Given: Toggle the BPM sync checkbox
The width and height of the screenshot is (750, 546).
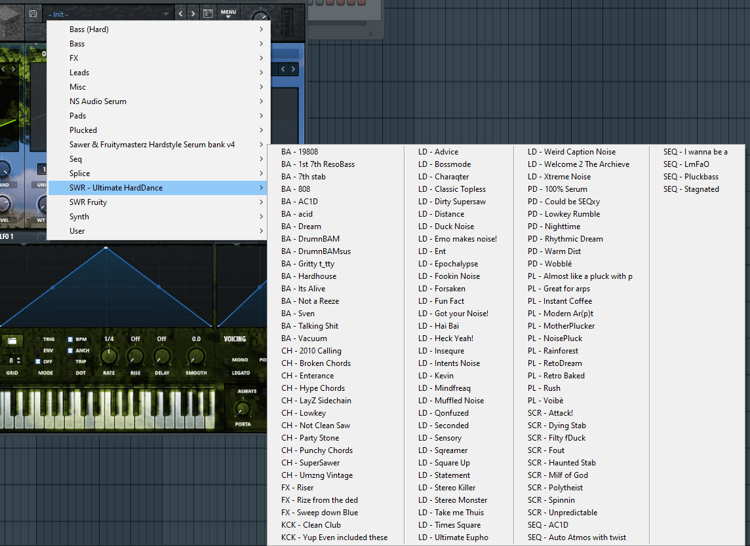Looking at the screenshot, I should click(x=70, y=339).
